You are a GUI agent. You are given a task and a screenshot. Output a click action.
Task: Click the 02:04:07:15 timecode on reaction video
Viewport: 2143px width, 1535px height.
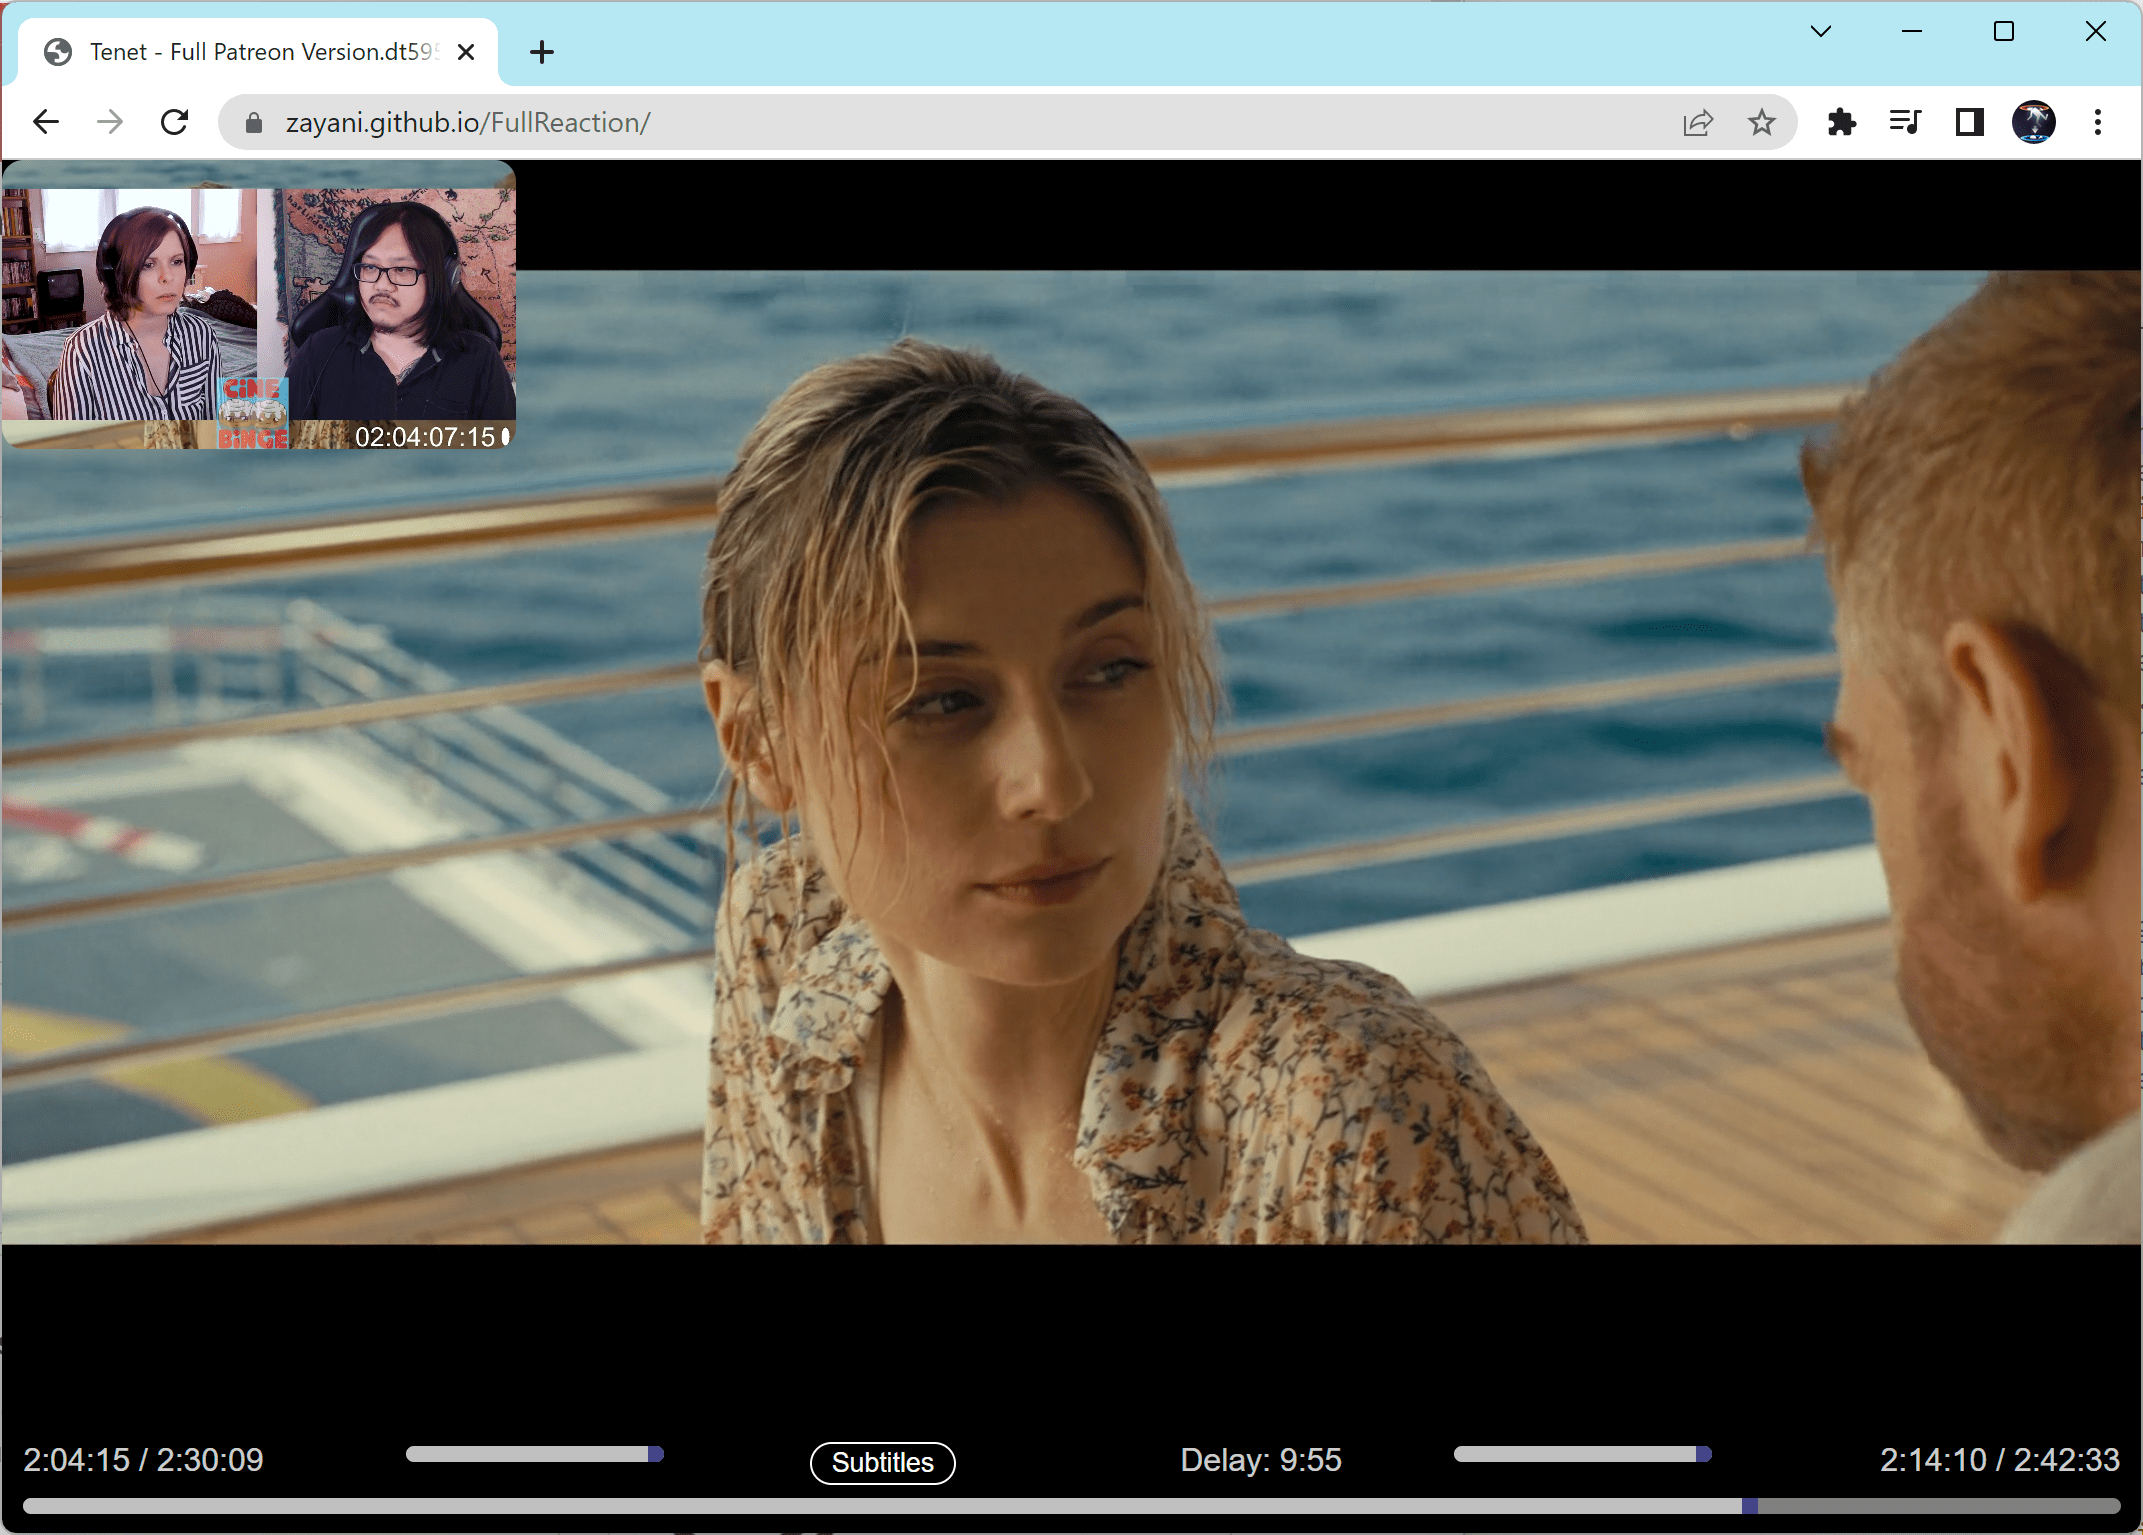click(426, 437)
